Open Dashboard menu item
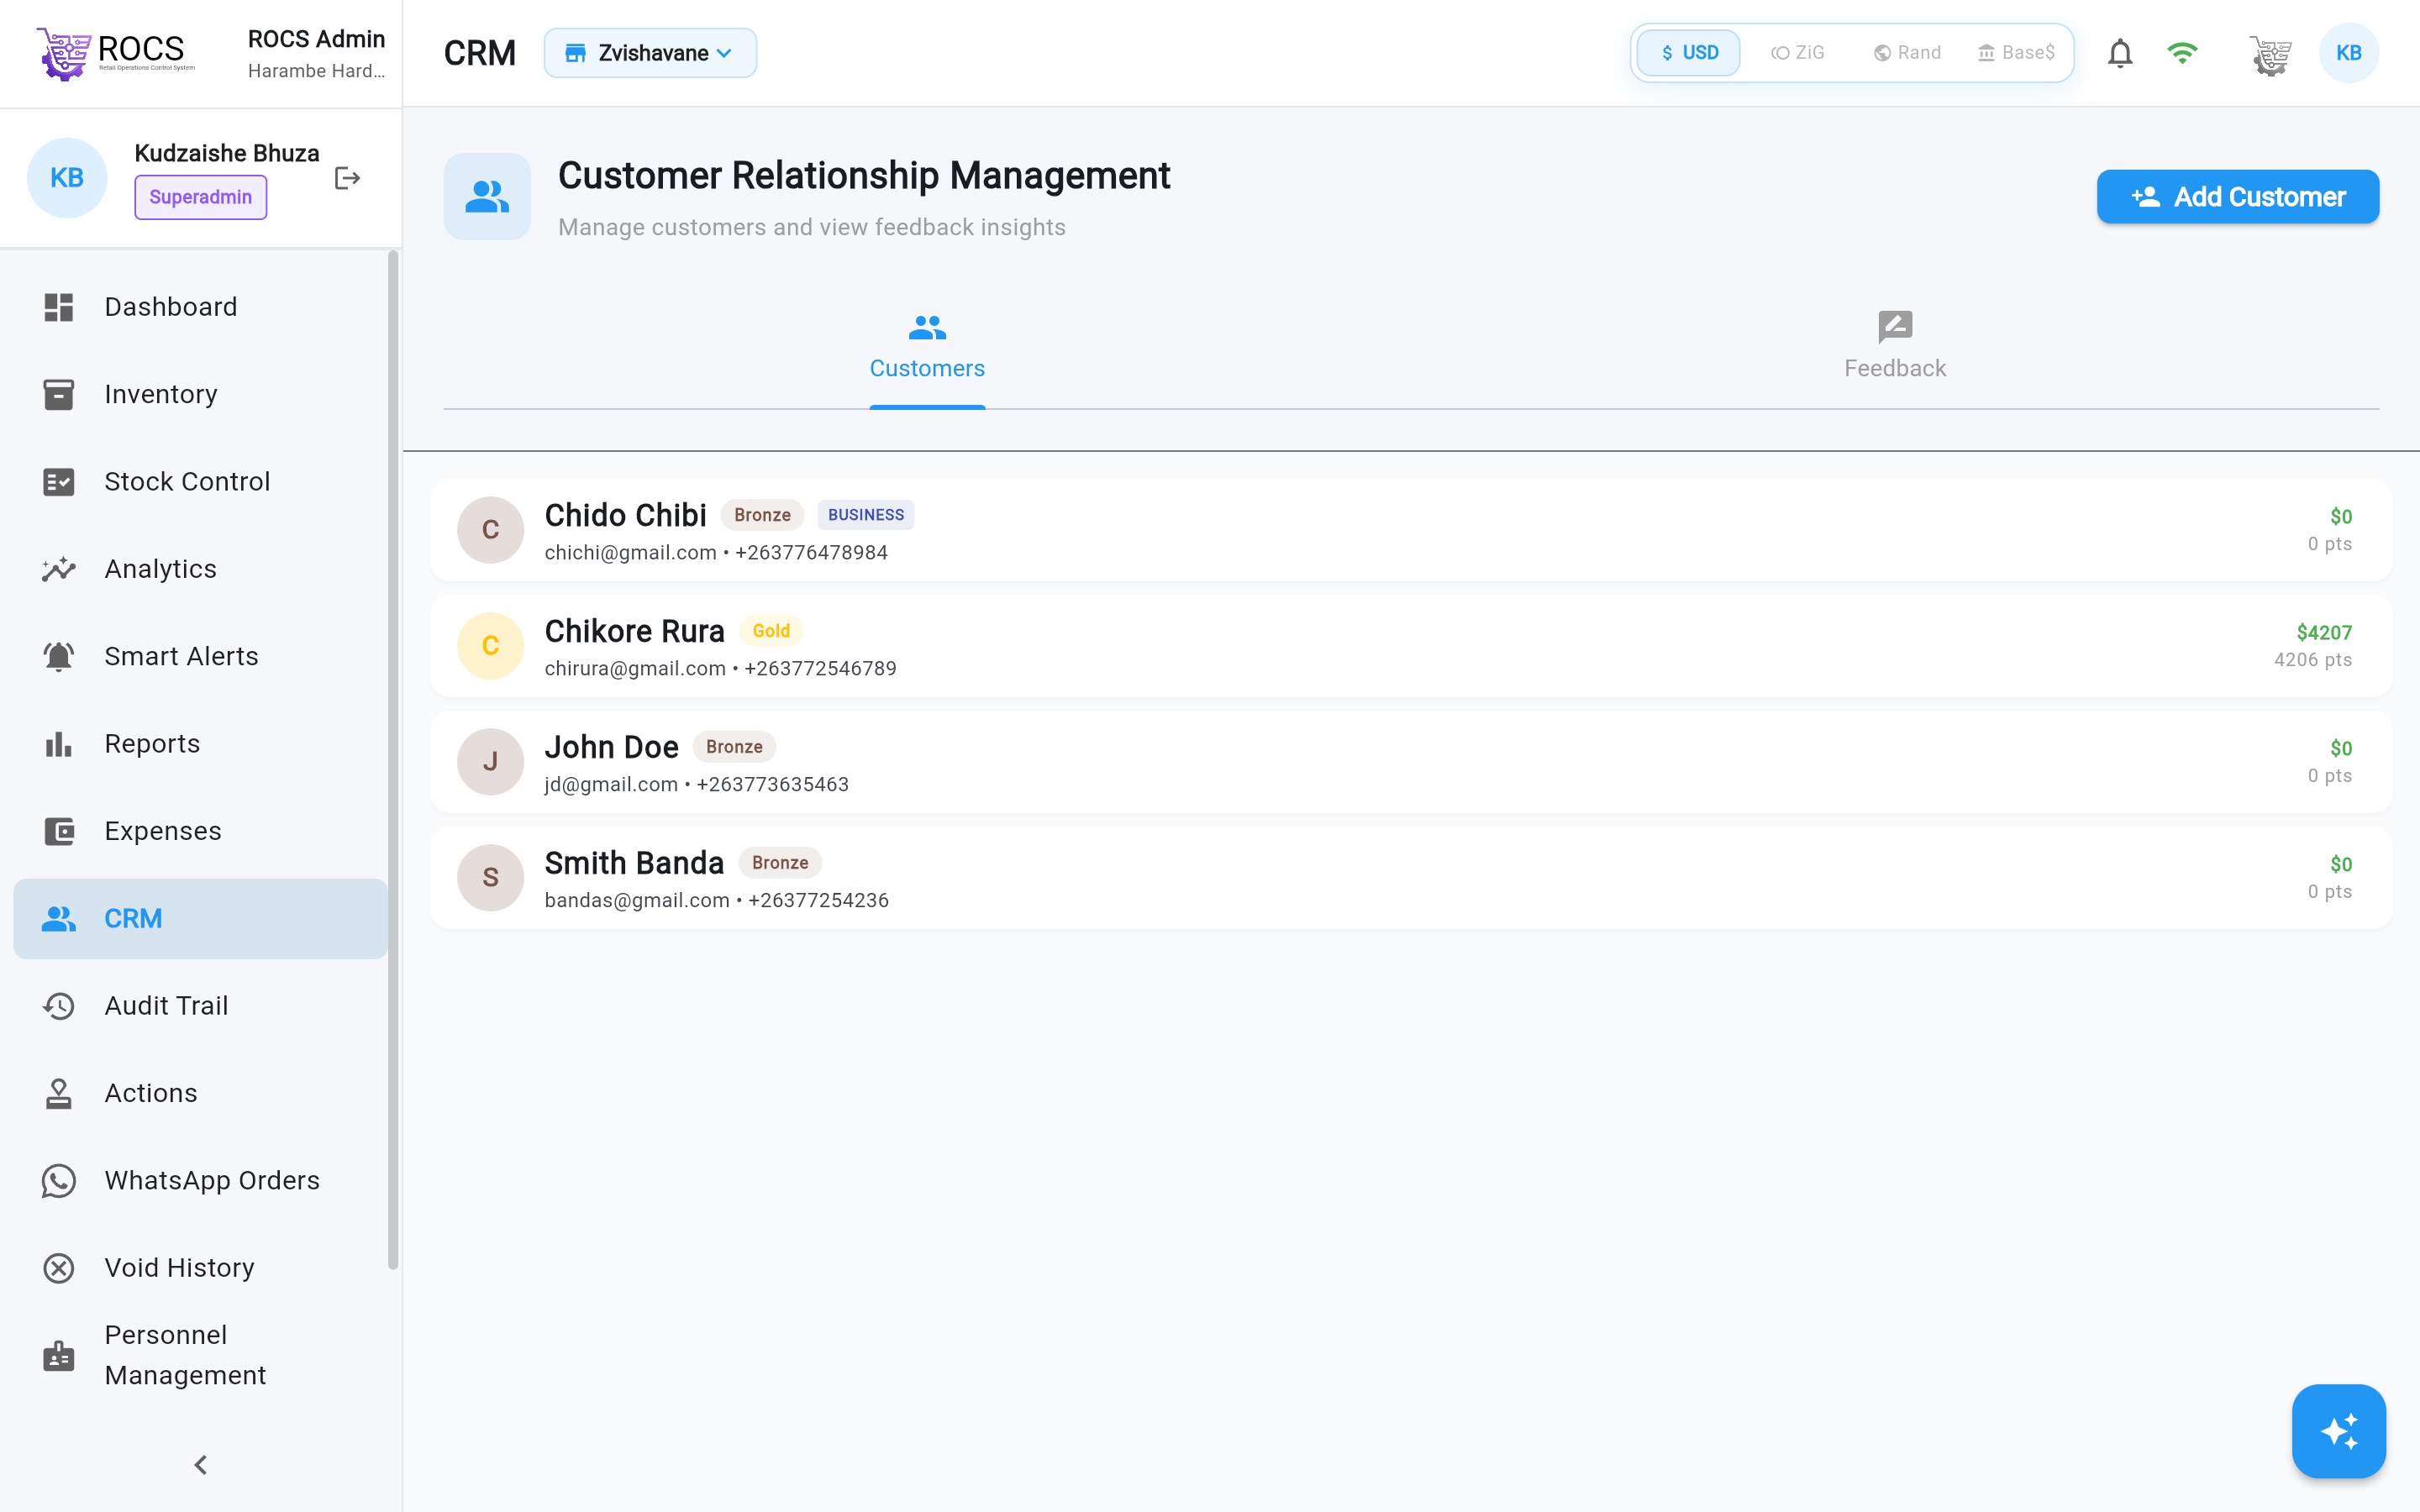Image resolution: width=2420 pixels, height=1512 pixels. point(200,307)
